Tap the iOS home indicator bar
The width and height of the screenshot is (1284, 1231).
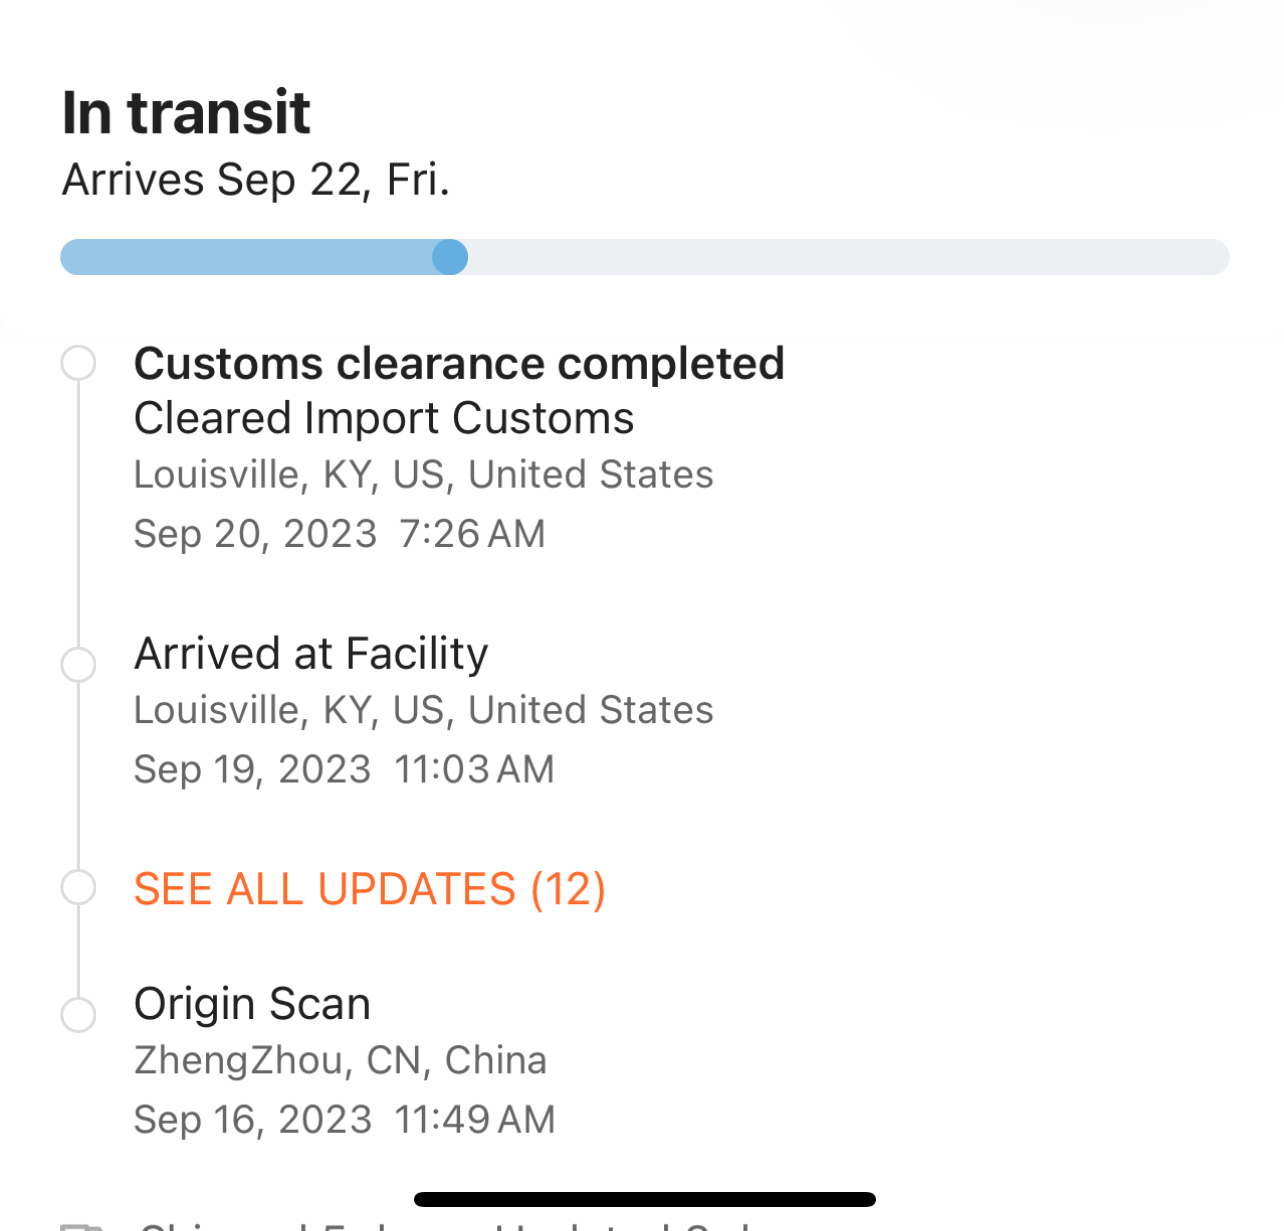[x=644, y=1199]
